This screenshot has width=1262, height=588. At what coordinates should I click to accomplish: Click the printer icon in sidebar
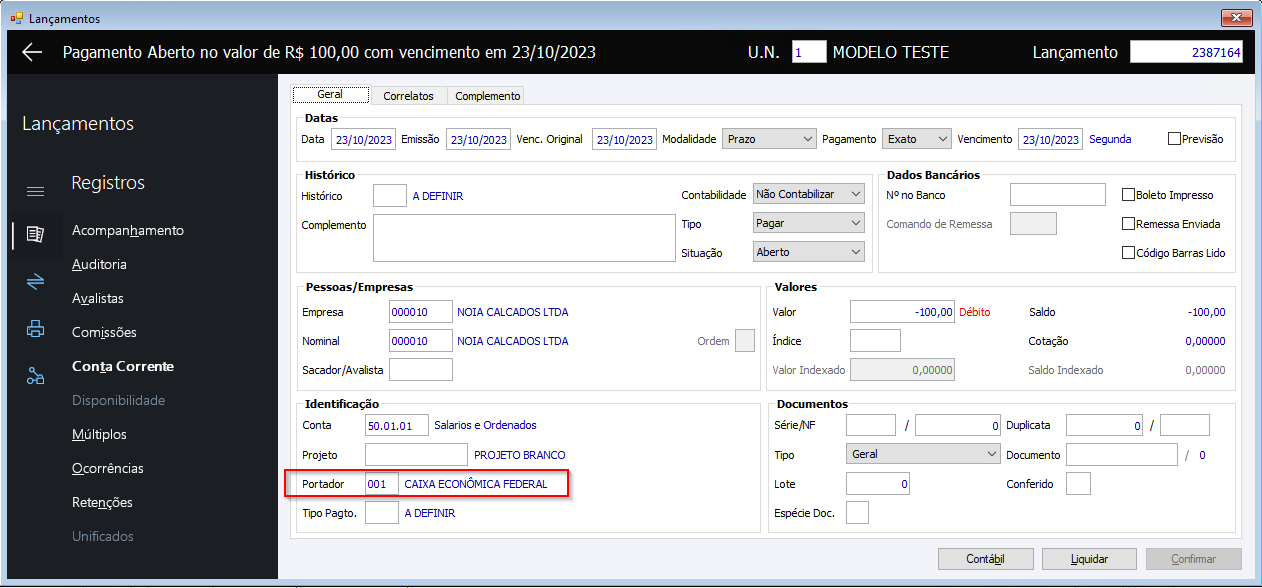click(x=35, y=329)
